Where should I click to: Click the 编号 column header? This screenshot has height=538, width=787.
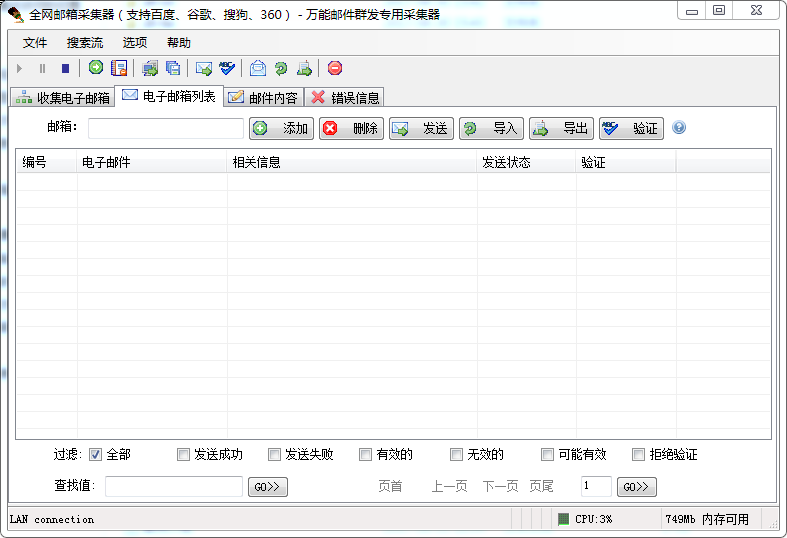[47, 162]
